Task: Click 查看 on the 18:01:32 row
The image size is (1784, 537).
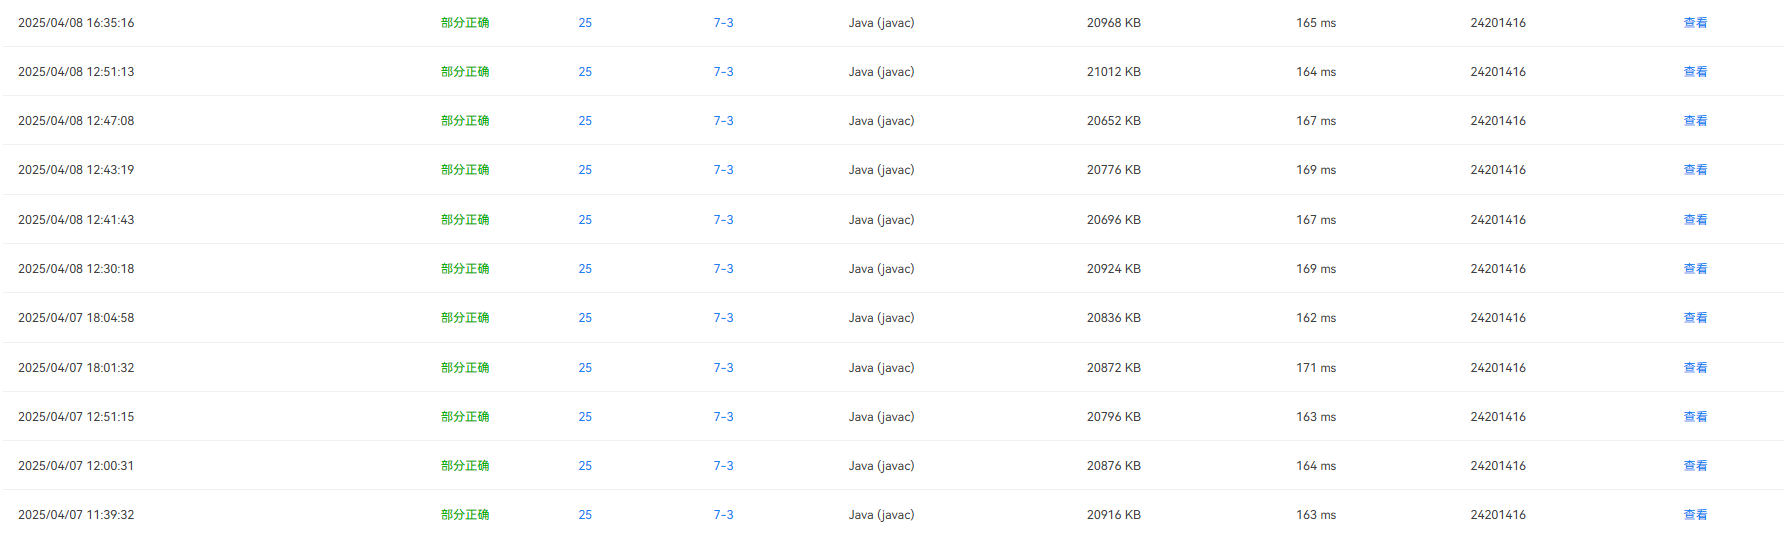Action: (x=1695, y=368)
